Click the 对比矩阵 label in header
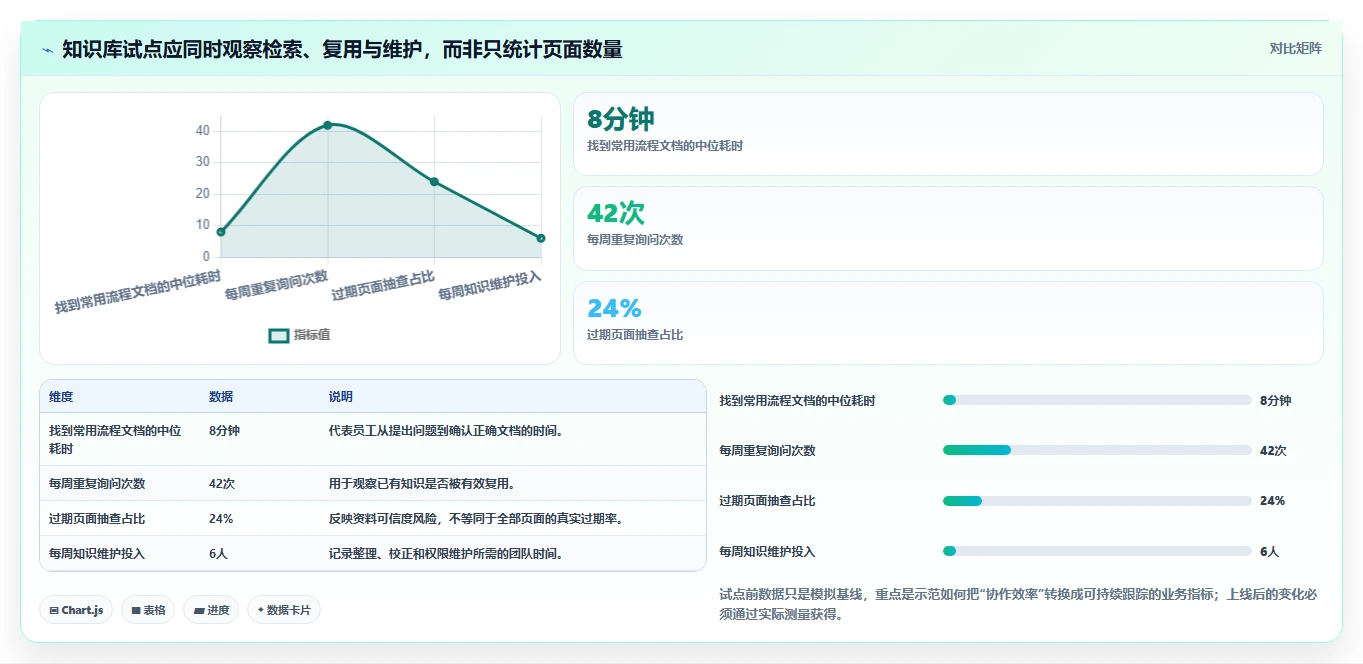This screenshot has width=1363, height=664. [1295, 48]
